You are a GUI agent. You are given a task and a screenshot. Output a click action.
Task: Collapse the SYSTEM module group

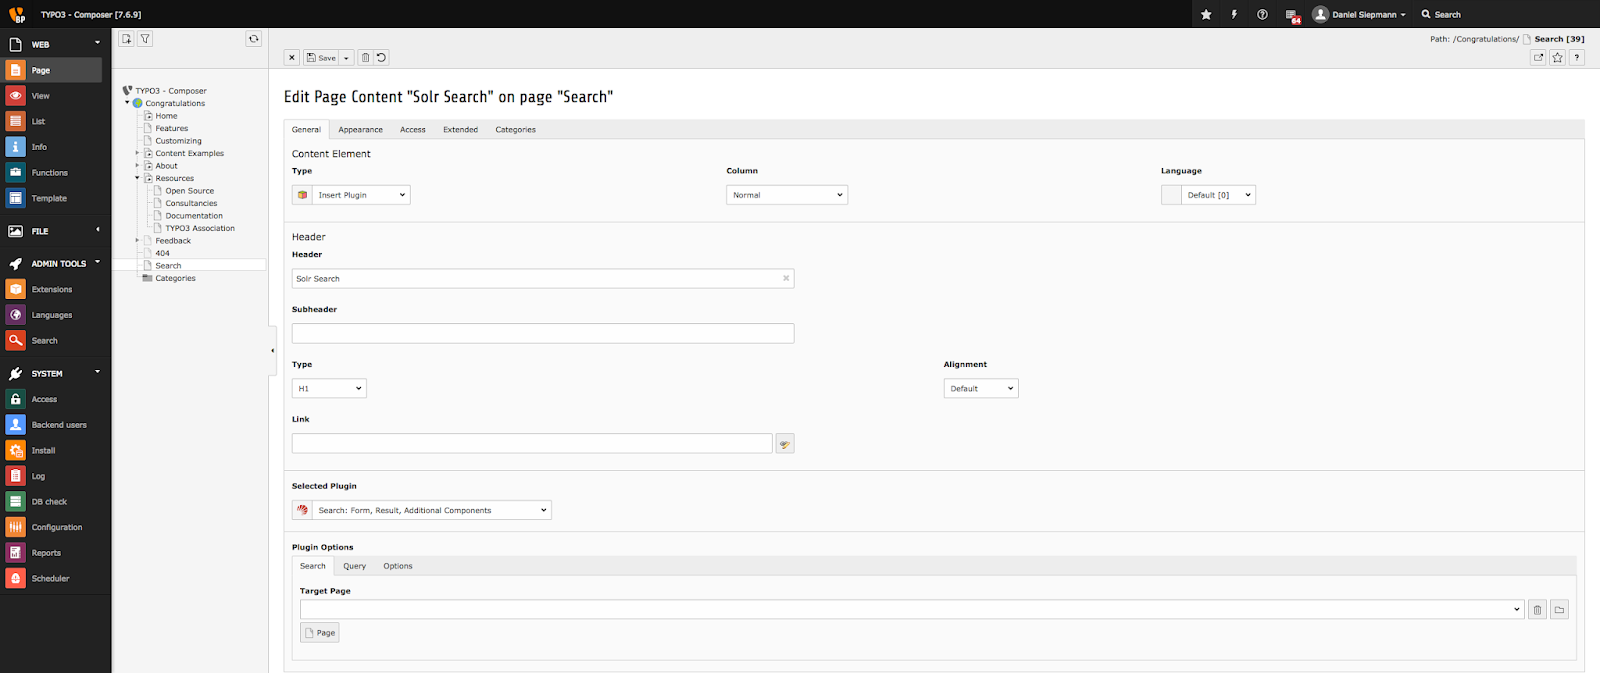97,372
